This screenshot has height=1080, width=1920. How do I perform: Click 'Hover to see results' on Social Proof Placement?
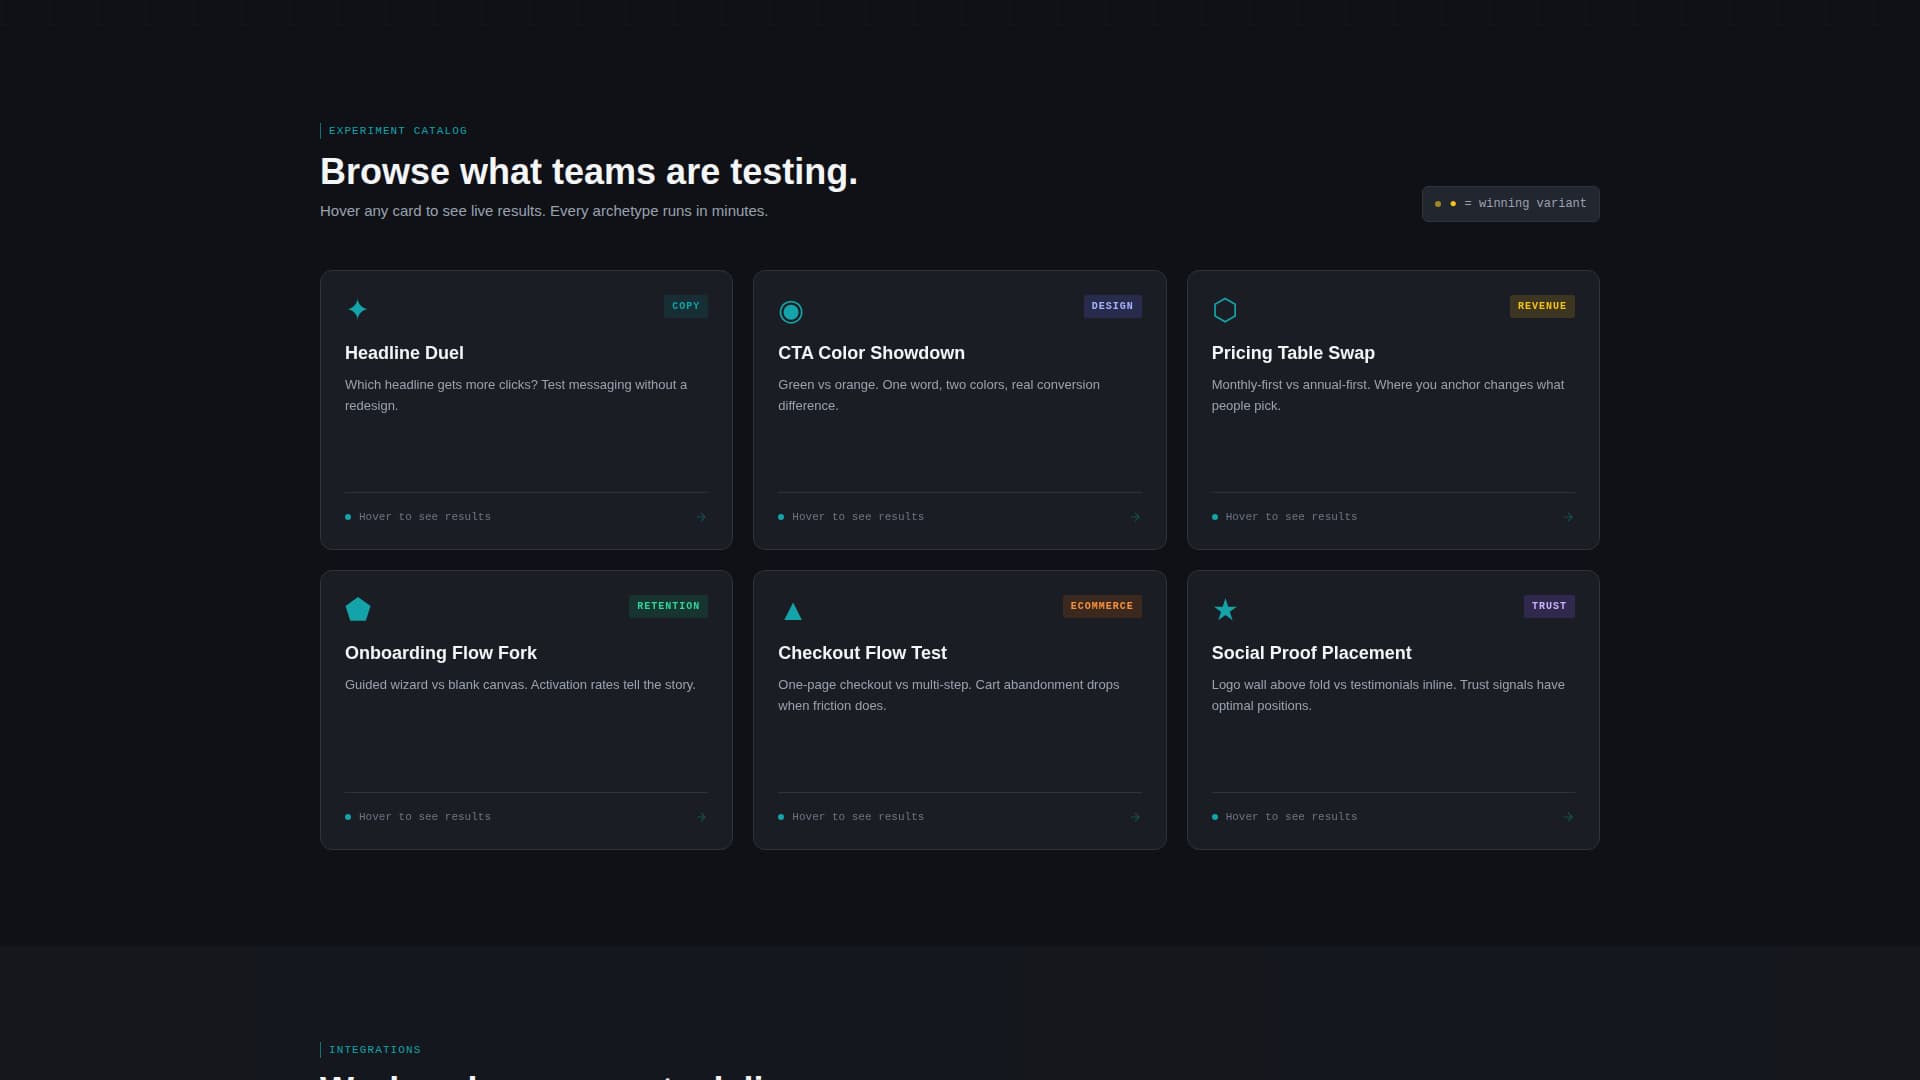click(x=1291, y=817)
